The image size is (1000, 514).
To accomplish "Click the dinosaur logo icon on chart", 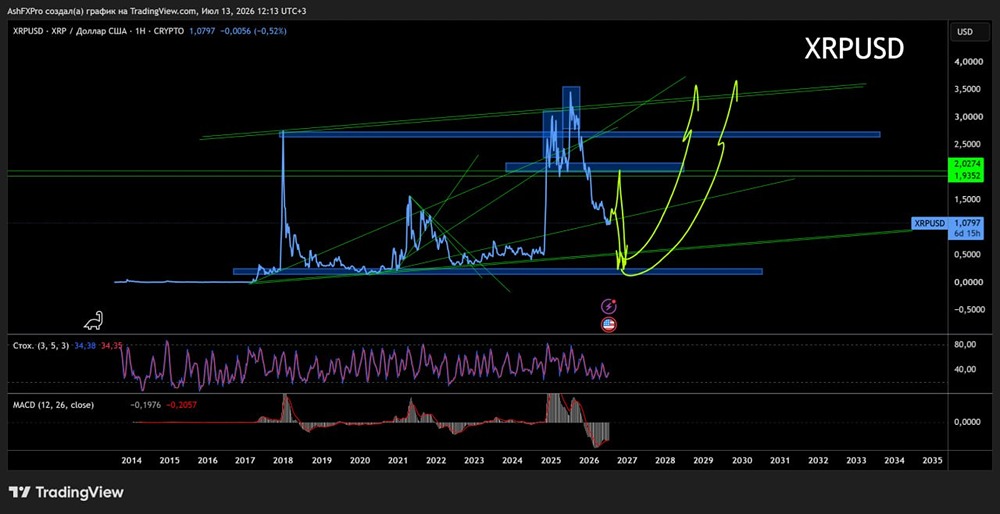I will coord(94,321).
